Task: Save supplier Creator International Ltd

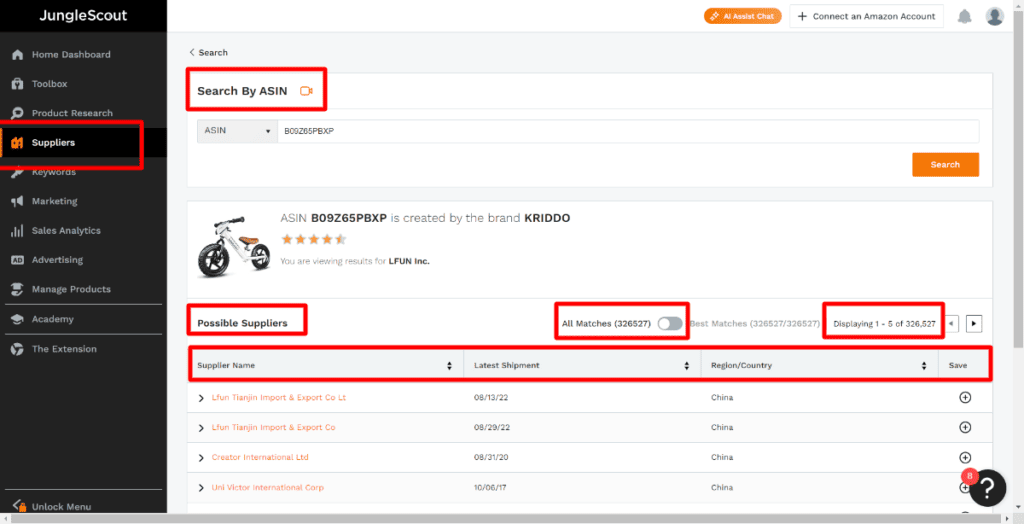Action: coord(965,457)
